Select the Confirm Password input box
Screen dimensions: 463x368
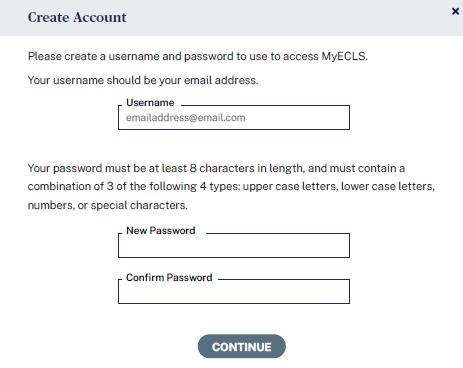[234, 292]
